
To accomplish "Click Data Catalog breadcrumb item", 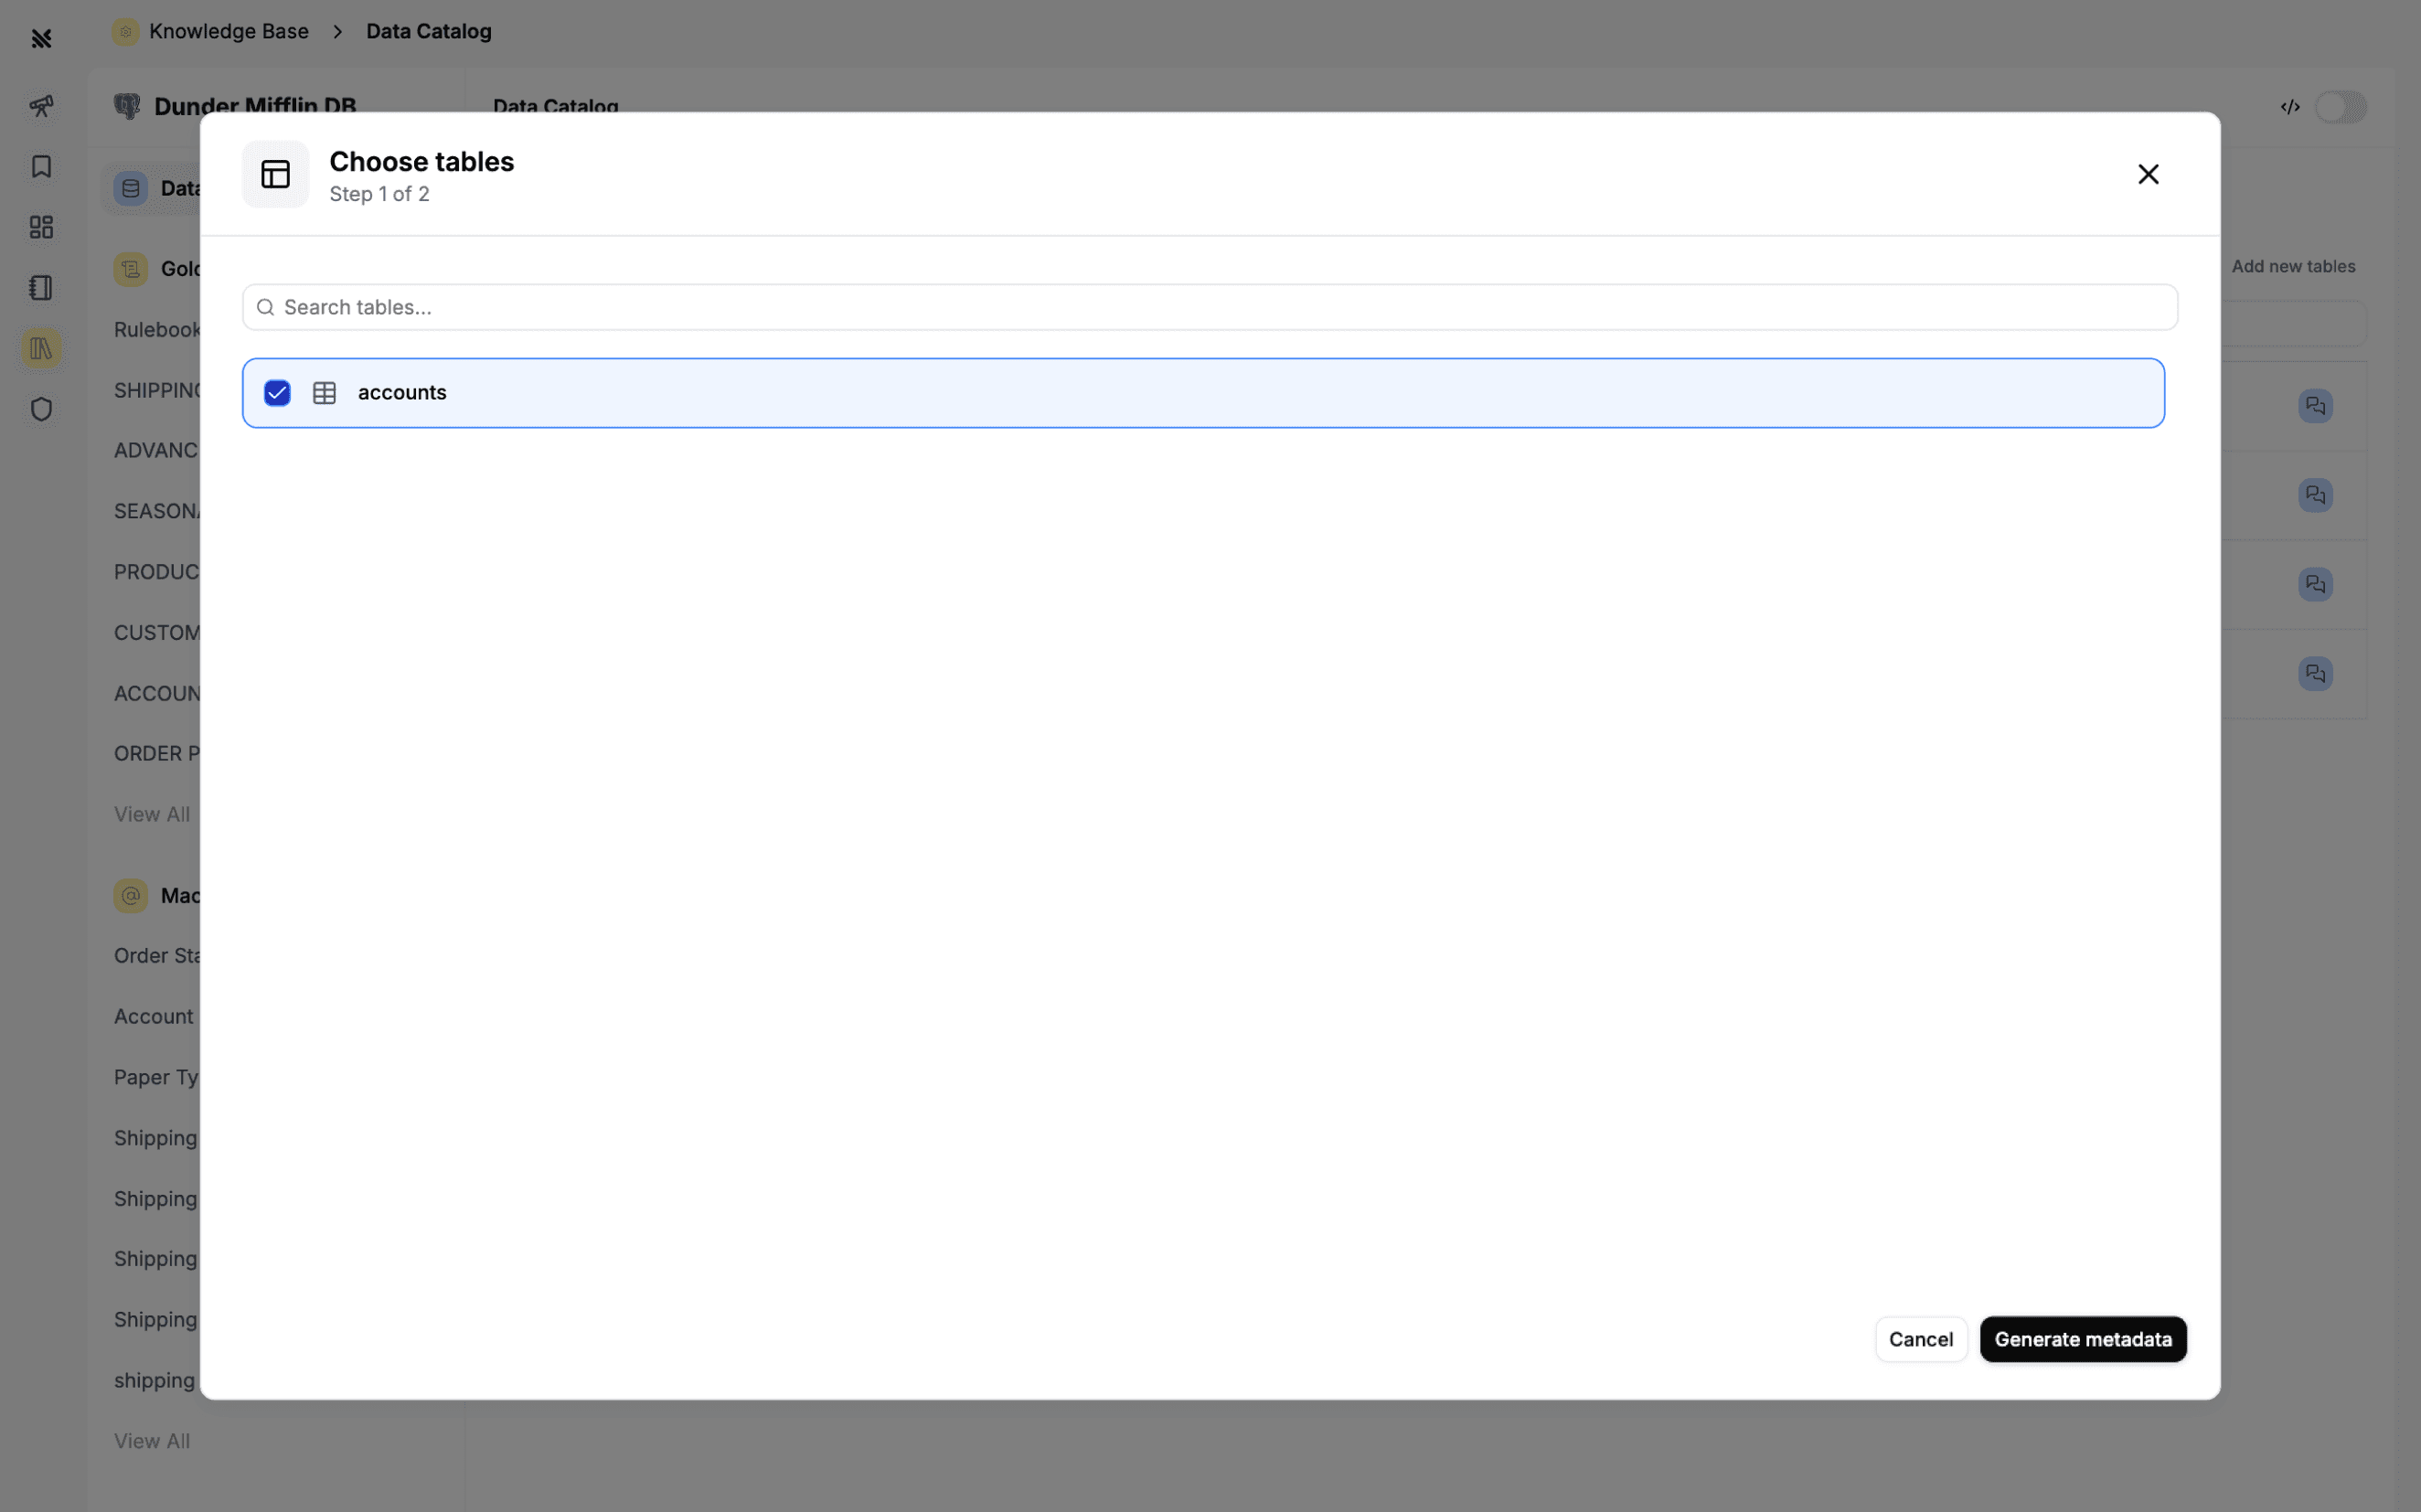I will pos(428,31).
